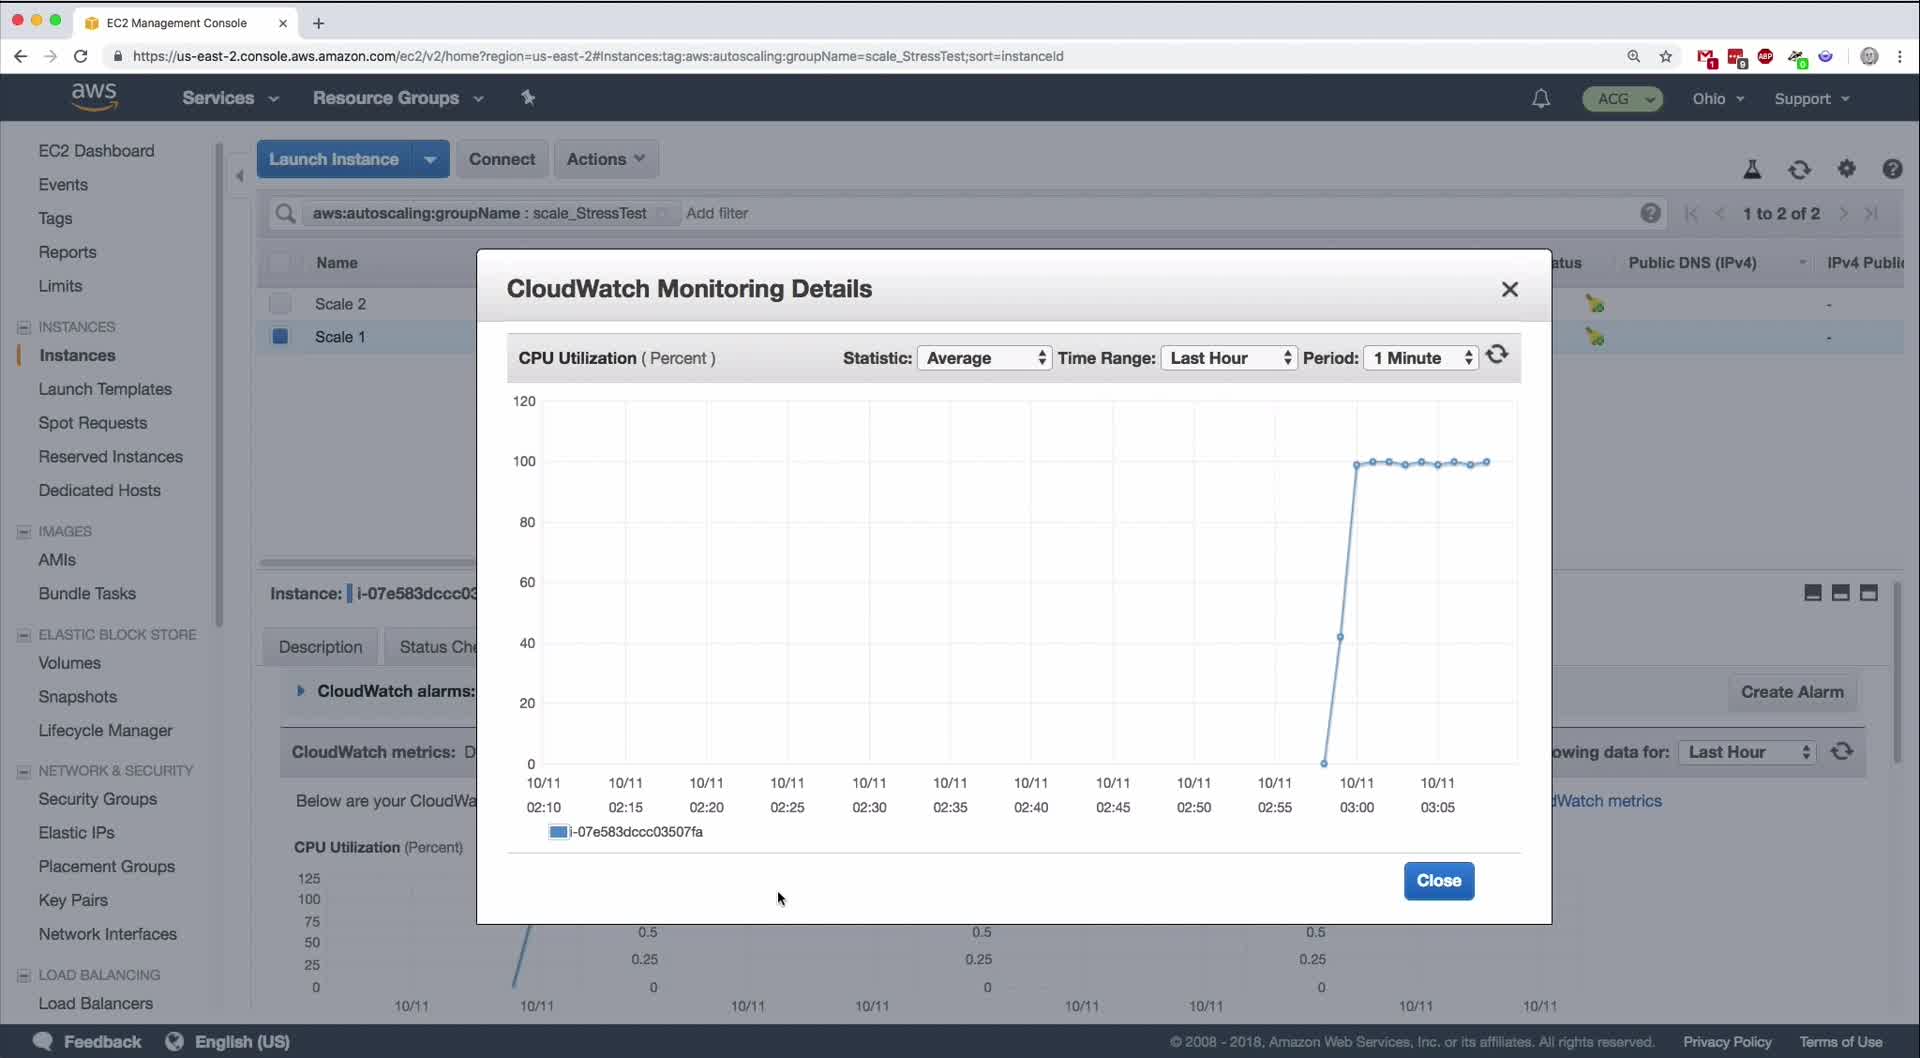
Task: Open the Period 1 Minute dropdown
Action: pos(1421,358)
